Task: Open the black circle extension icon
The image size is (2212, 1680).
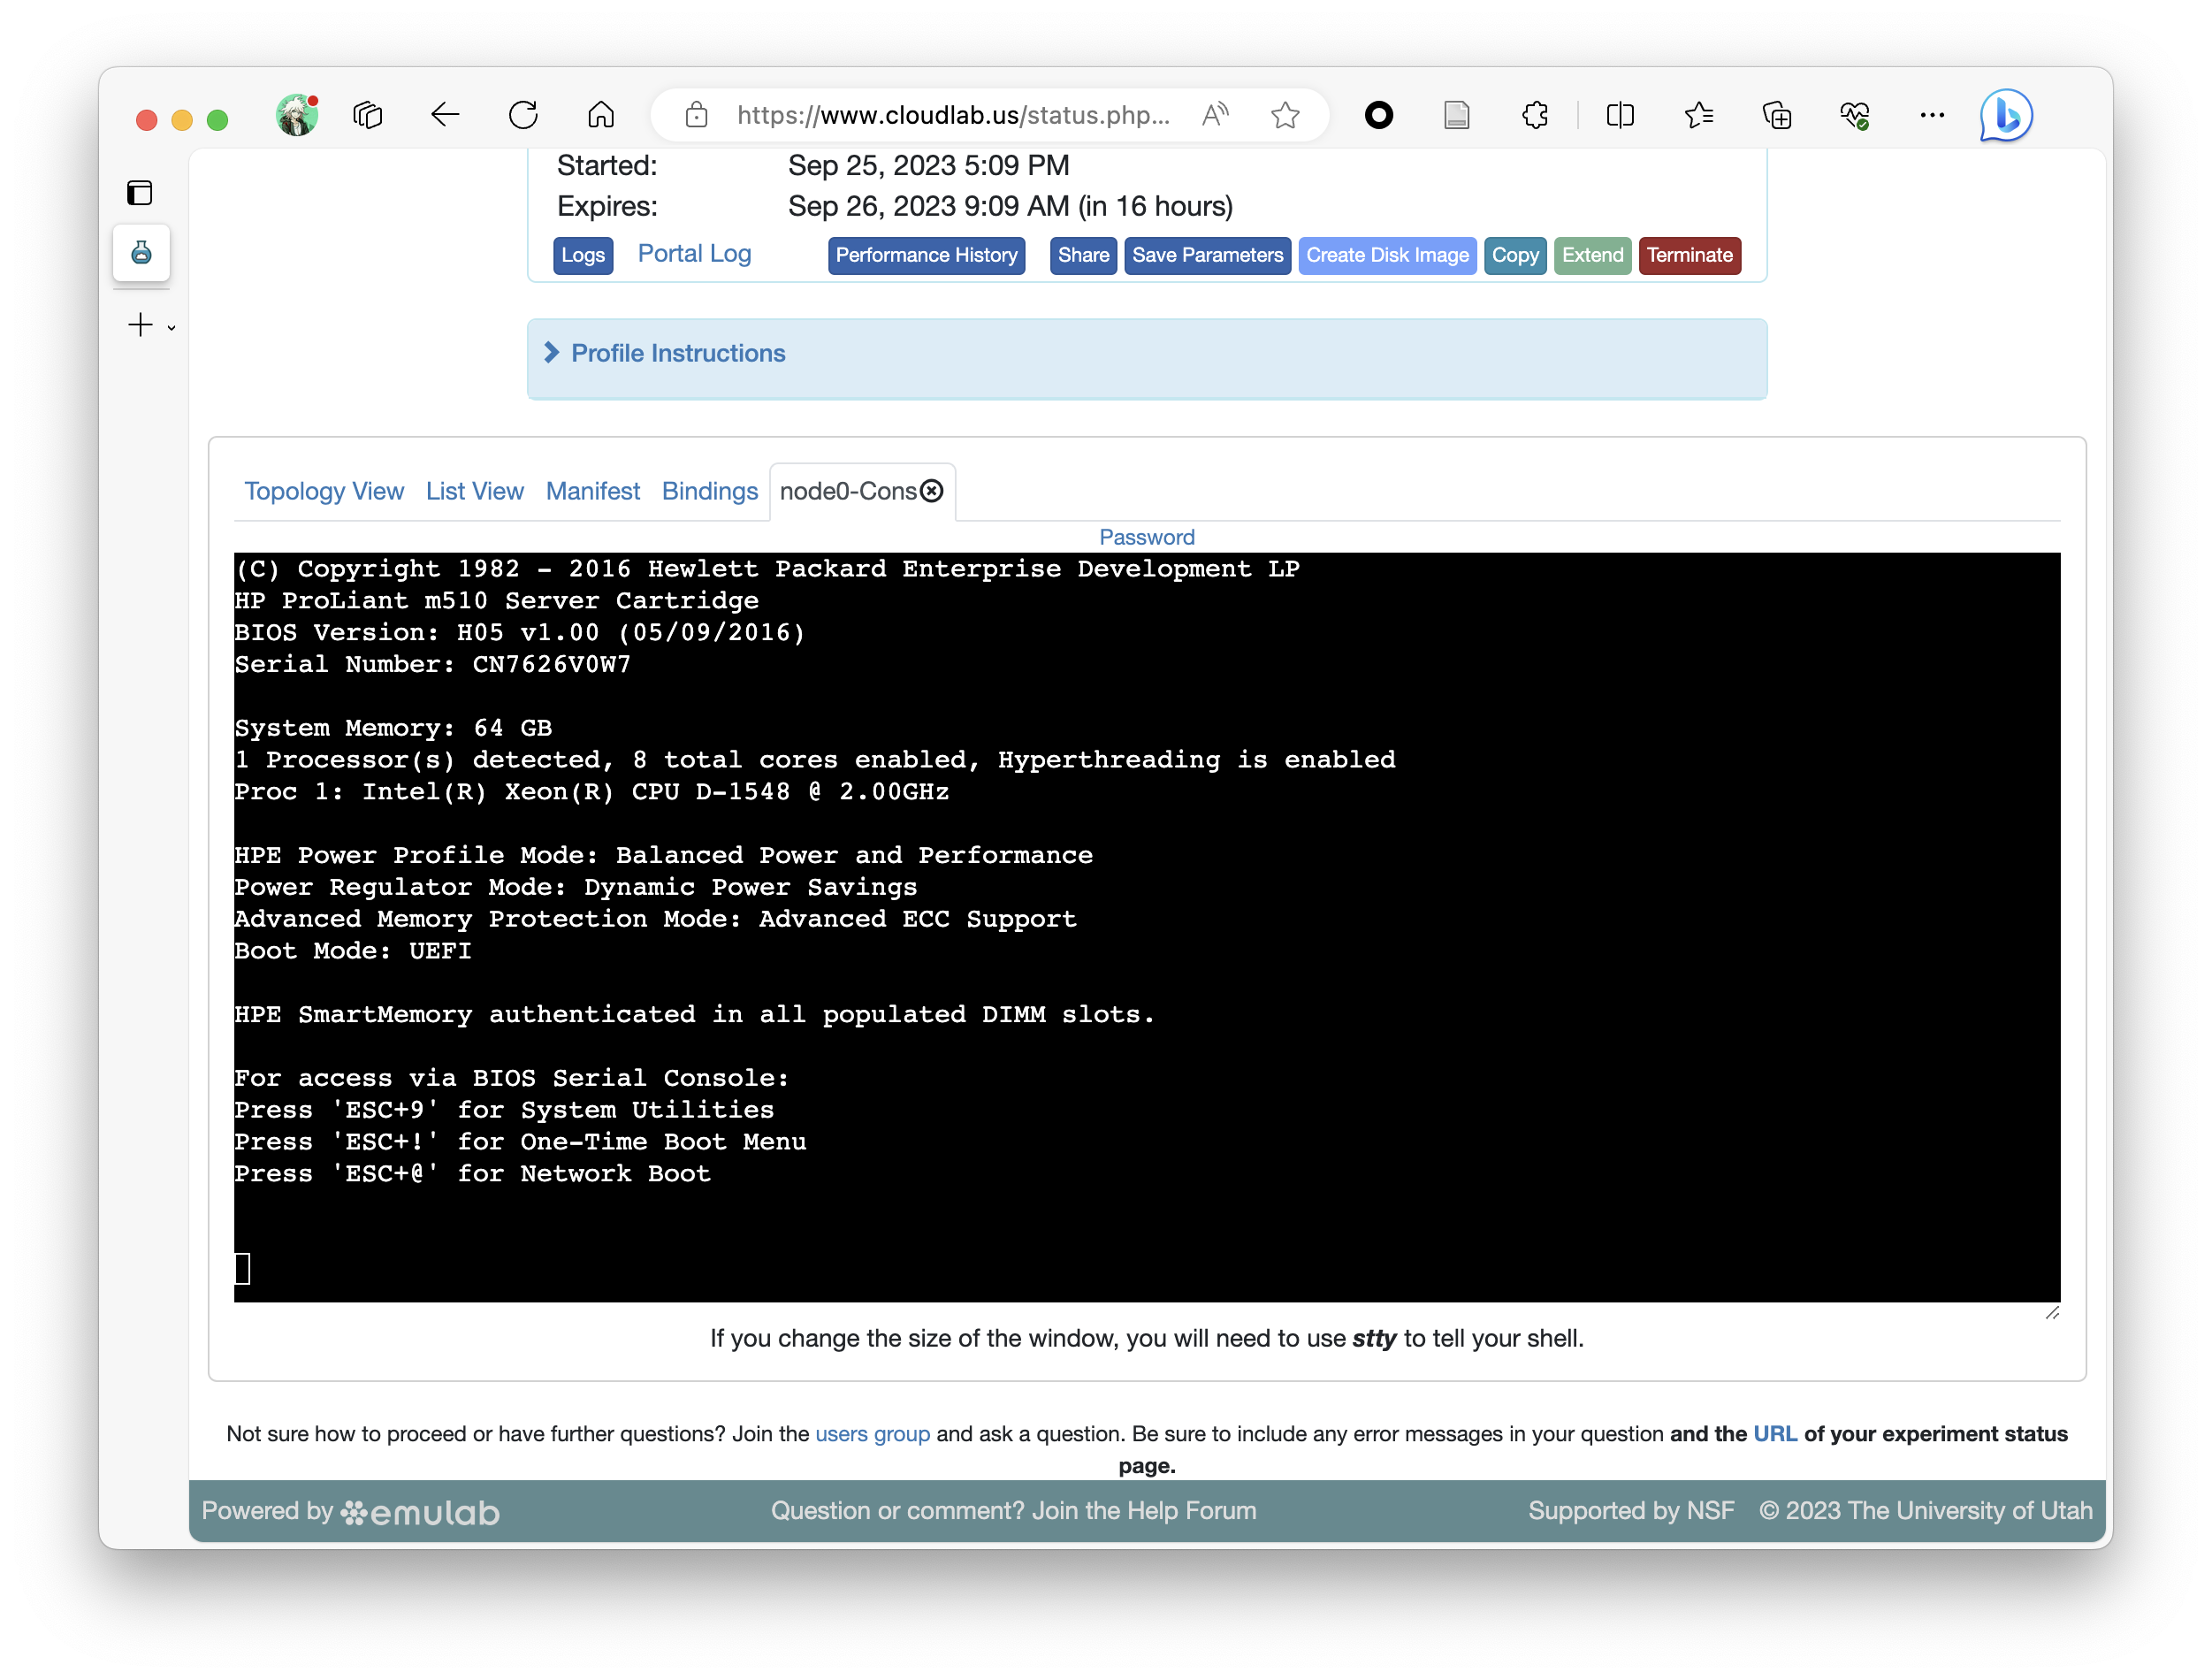Action: pos(1379,115)
